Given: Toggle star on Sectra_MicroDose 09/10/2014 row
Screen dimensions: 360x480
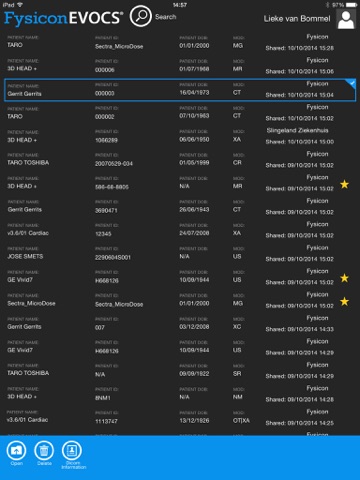Looking at the screenshot, I should coord(344,301).
